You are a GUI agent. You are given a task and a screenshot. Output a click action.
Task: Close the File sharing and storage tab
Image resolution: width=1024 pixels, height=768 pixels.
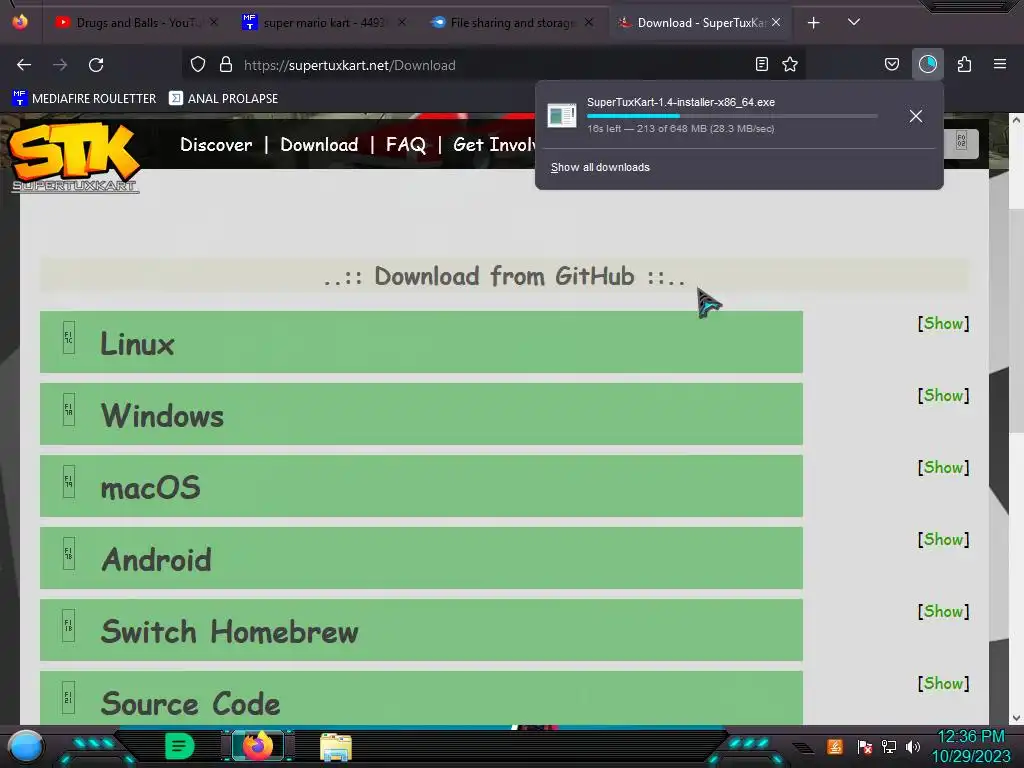tap(589, 22)
